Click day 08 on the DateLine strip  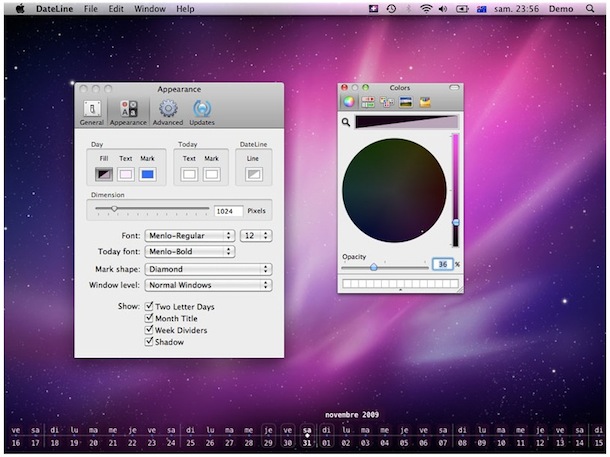coord(462,443)
